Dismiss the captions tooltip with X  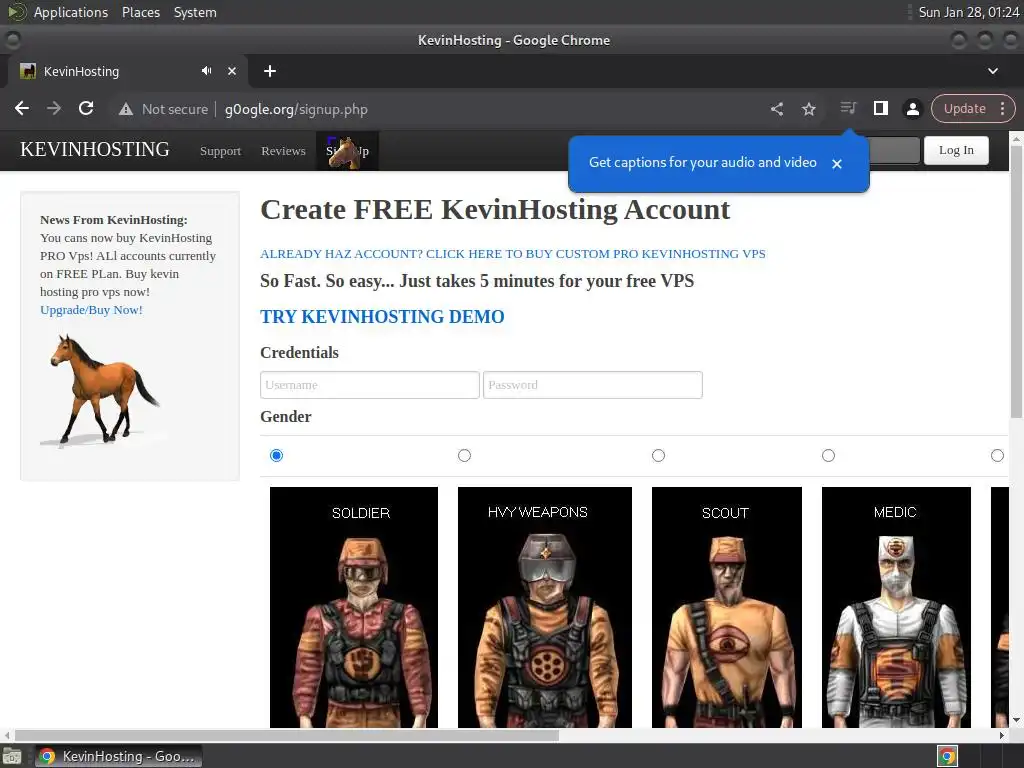[x=837, y=163]
